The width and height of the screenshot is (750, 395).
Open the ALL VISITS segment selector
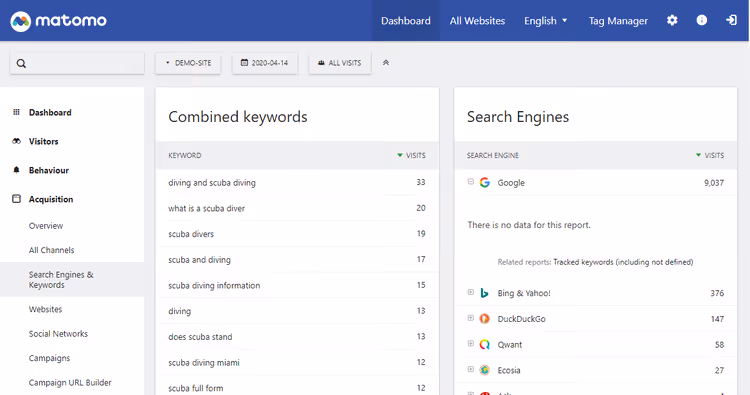pos(340,63)
